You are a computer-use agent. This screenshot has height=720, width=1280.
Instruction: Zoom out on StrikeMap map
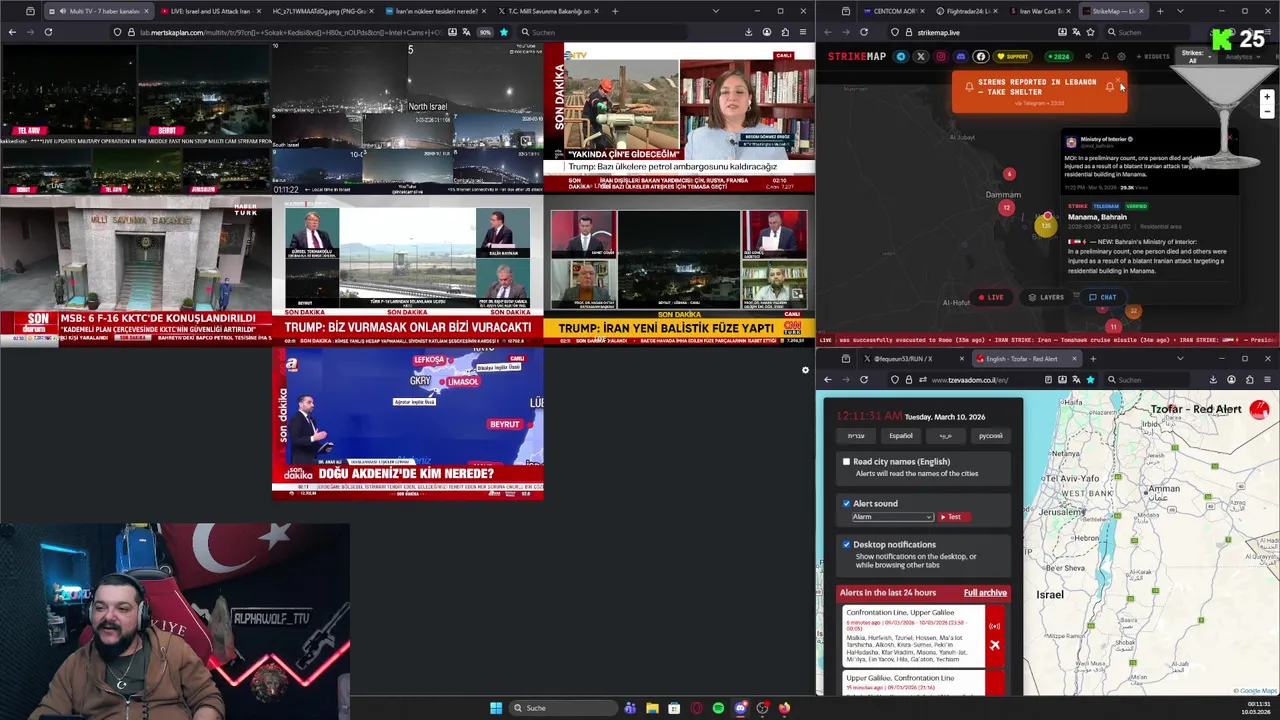[x=1267, y=111]
